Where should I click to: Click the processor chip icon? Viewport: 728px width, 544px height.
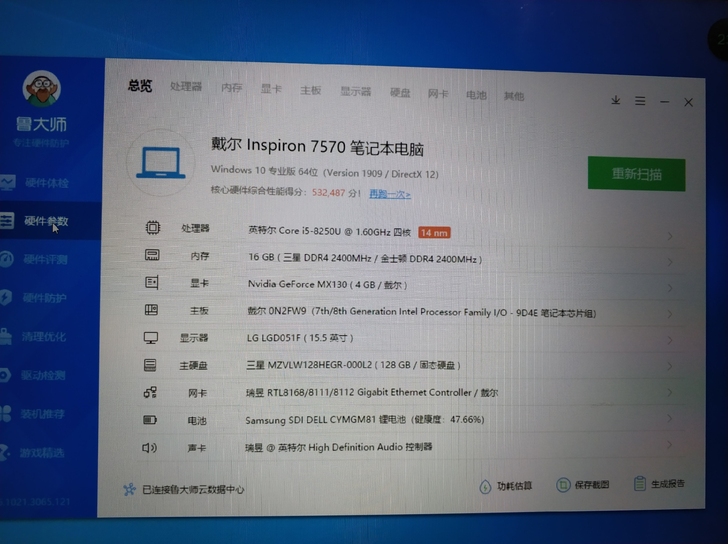click(153, 227)
